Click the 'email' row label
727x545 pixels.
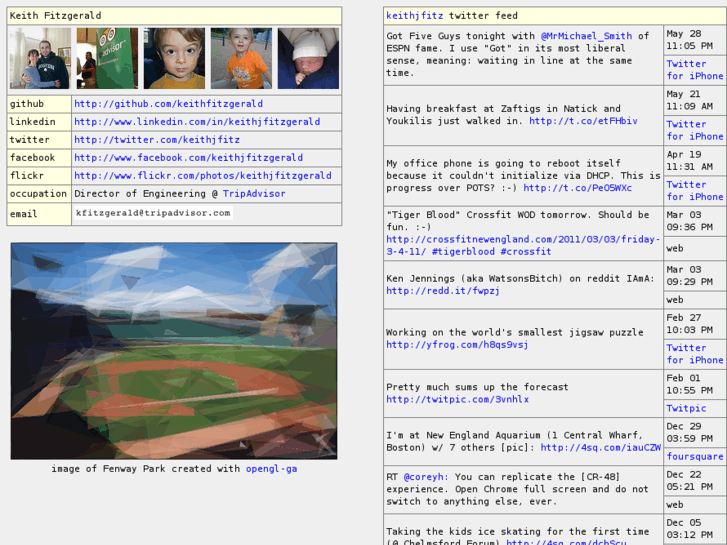tap(24, 214)
